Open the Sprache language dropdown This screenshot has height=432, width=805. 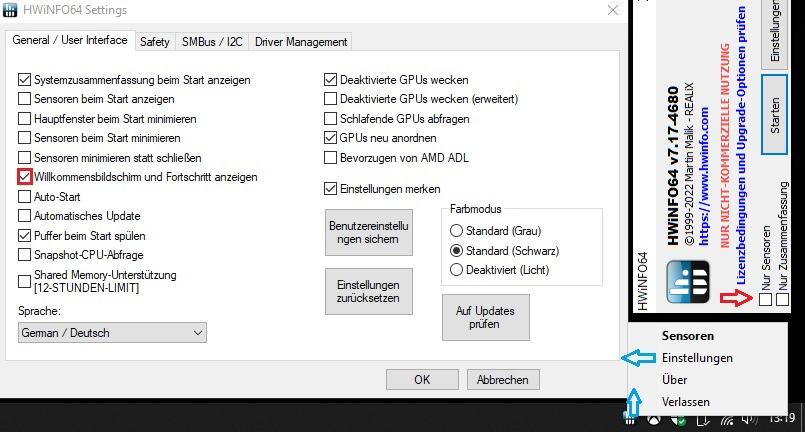pyautogui.click(x=112, y=333)
